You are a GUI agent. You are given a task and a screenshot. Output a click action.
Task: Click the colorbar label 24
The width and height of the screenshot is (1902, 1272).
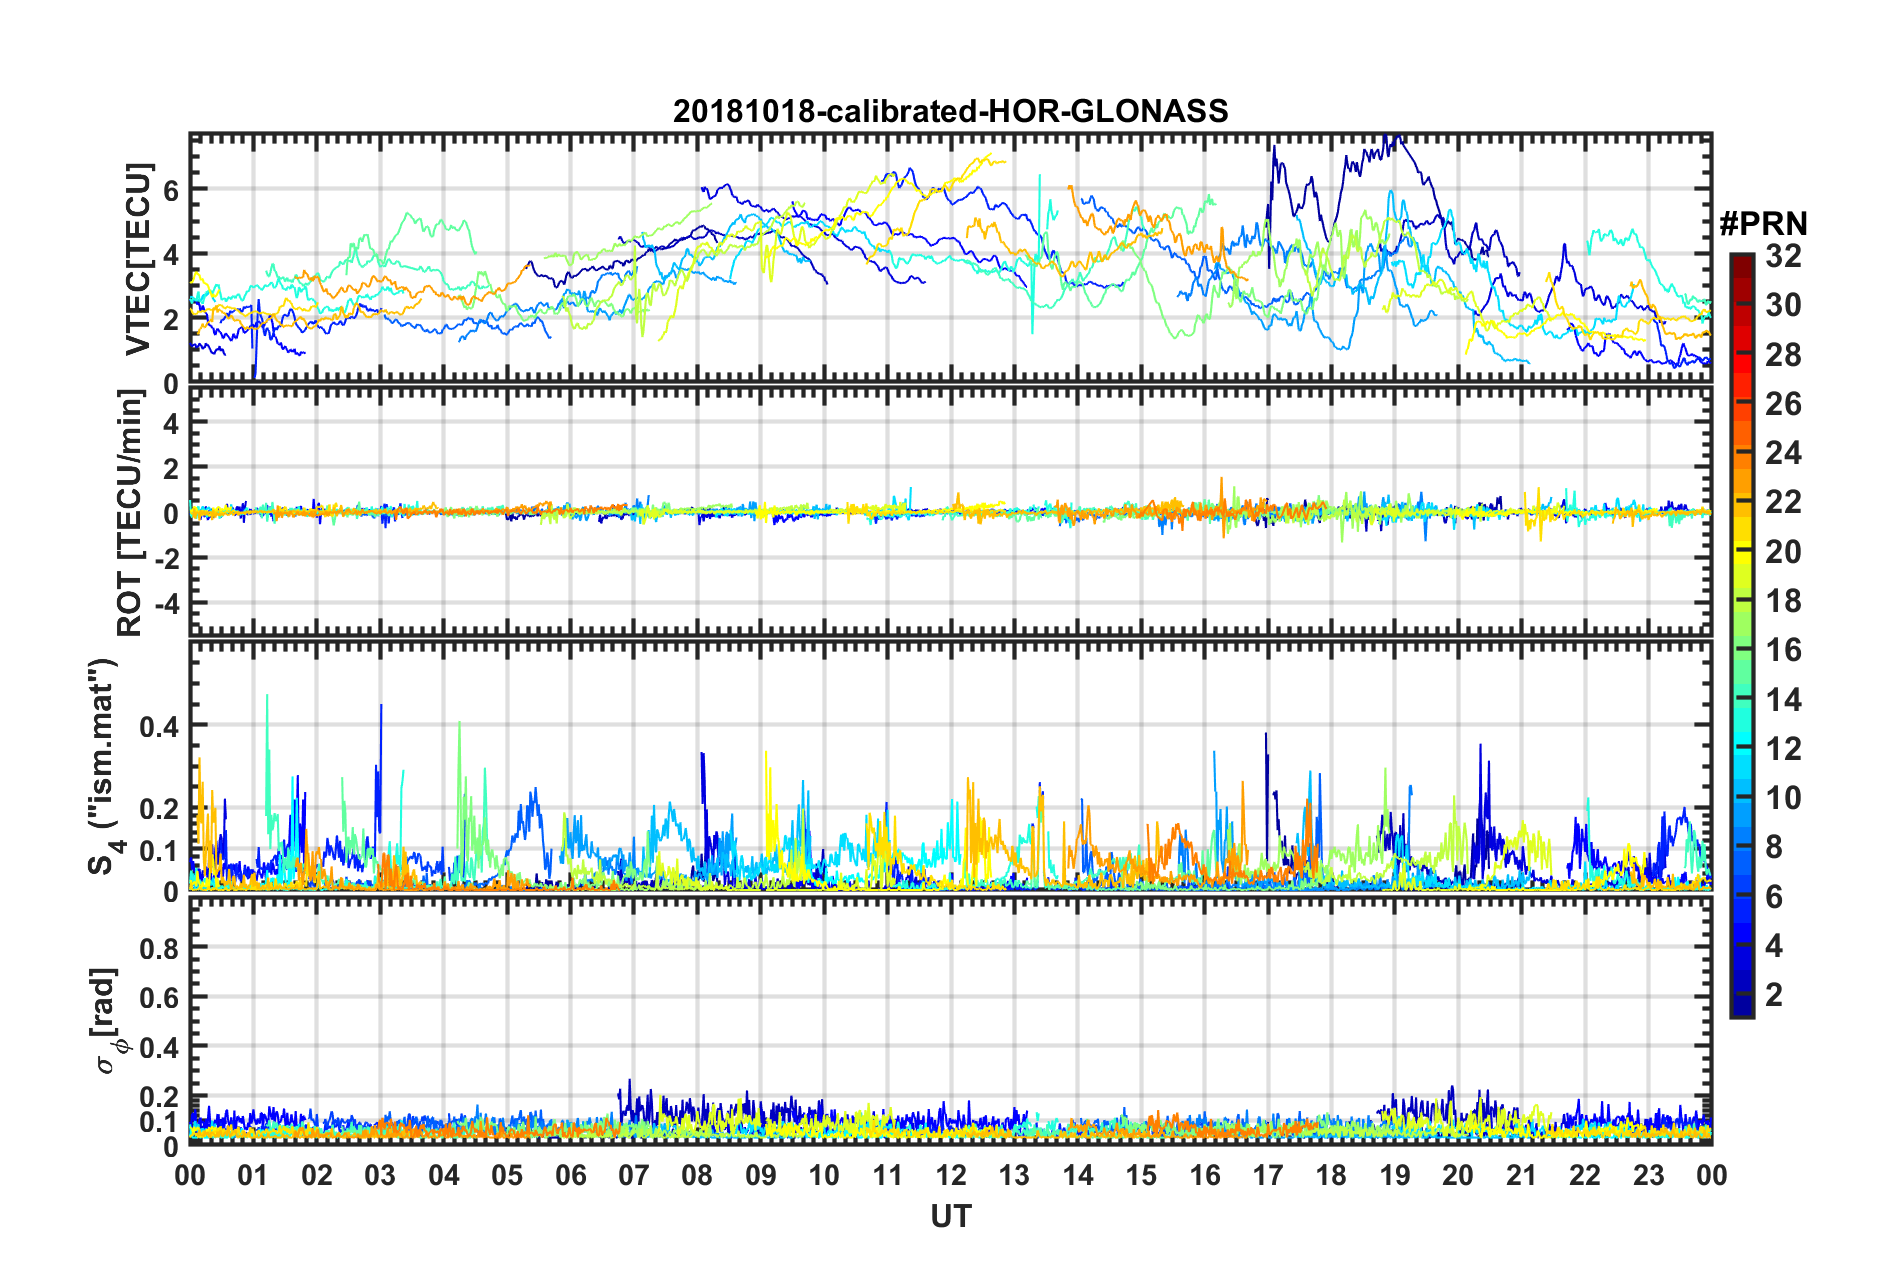[x=1783, y=453]
